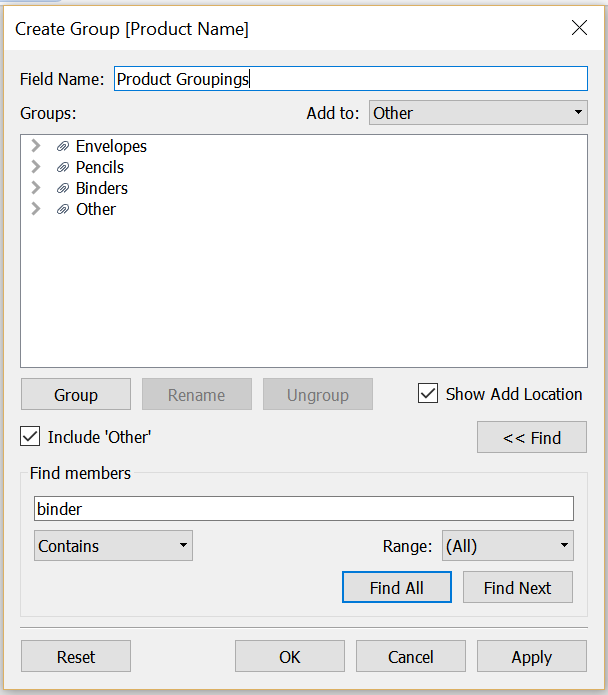Click the paperclip icon beside Other group
This screenshot has height=695, width=608.
(63, 210)
